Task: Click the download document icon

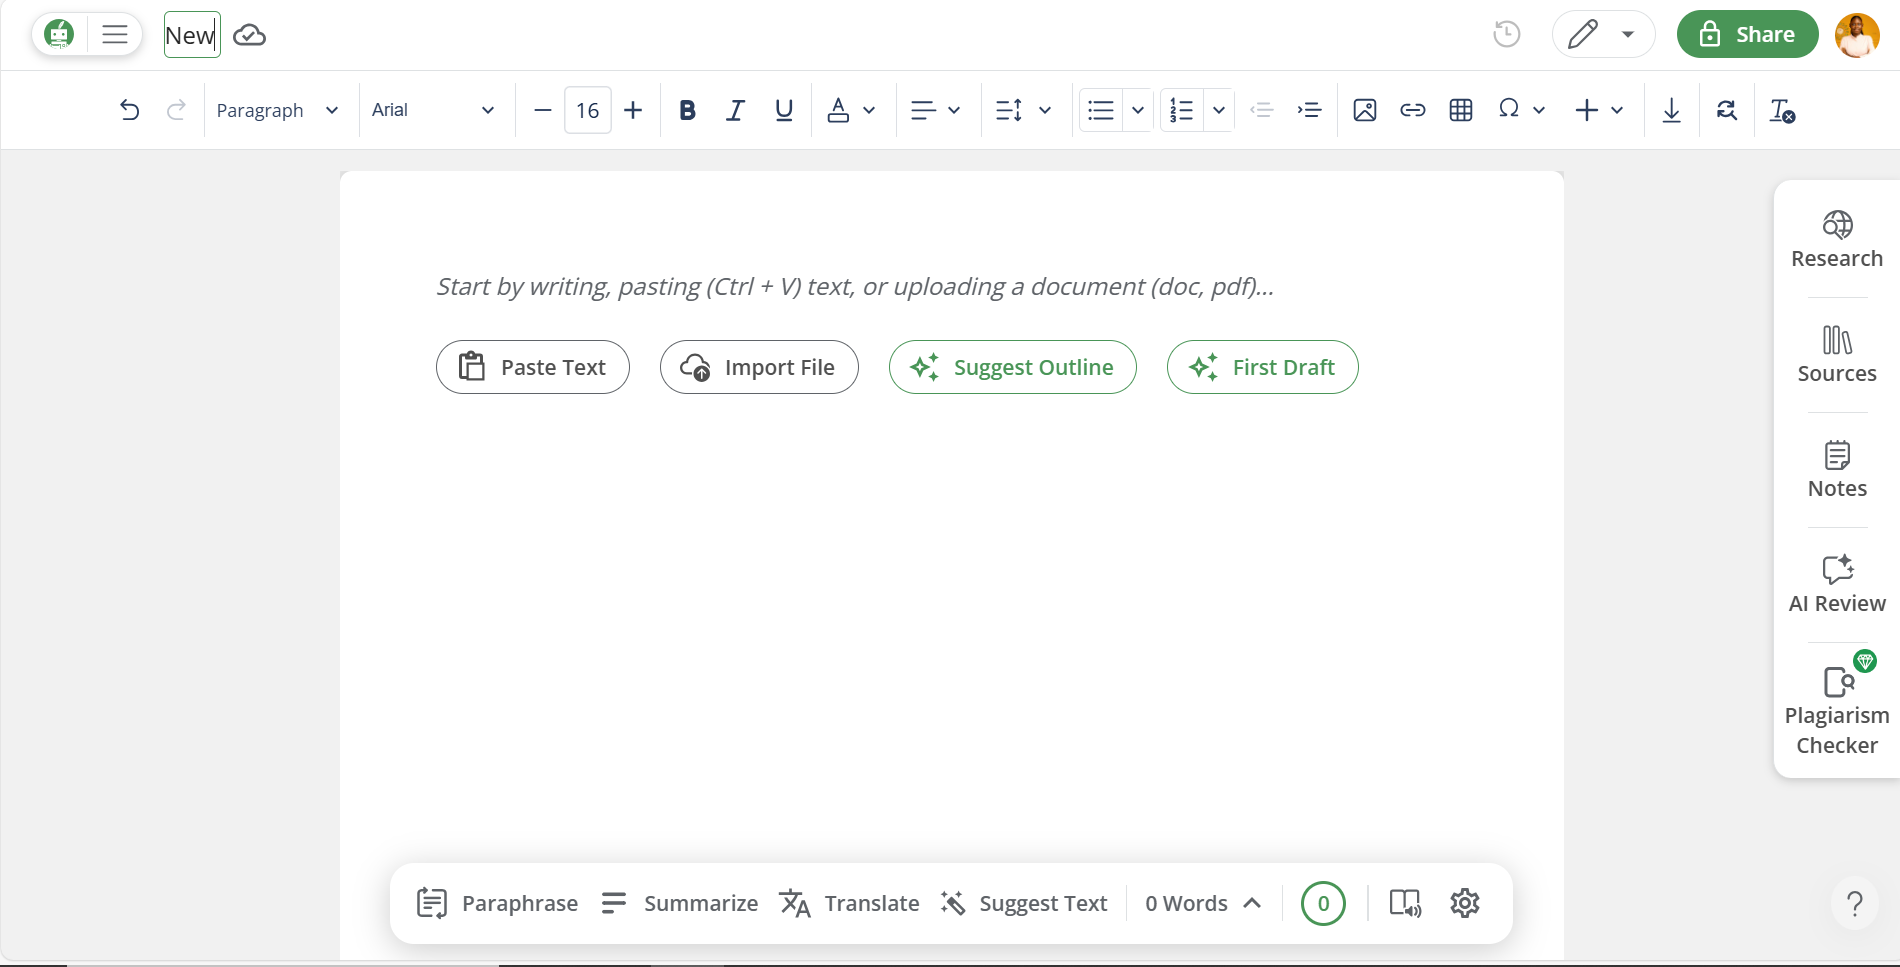Action: coord(1671,110)
